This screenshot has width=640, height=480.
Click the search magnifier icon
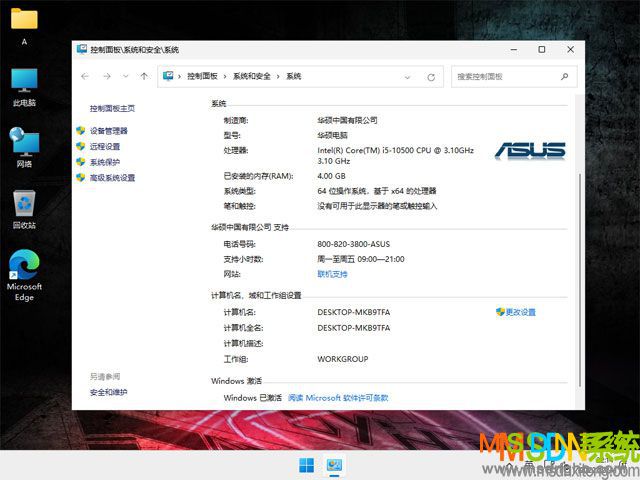(x=564, y=76)
